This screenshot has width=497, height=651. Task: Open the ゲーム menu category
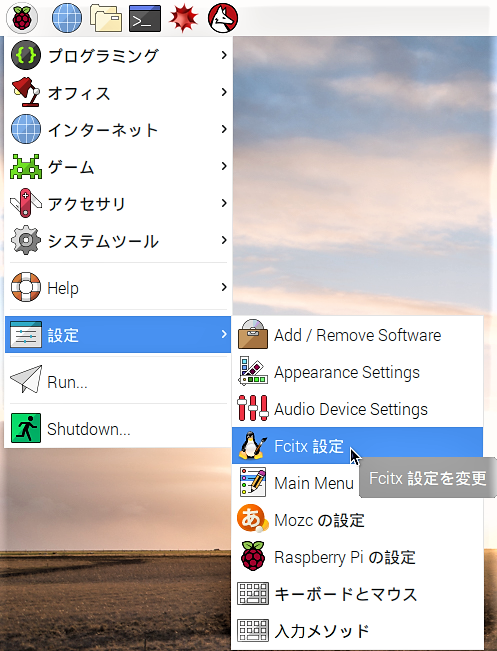[118, 166]
